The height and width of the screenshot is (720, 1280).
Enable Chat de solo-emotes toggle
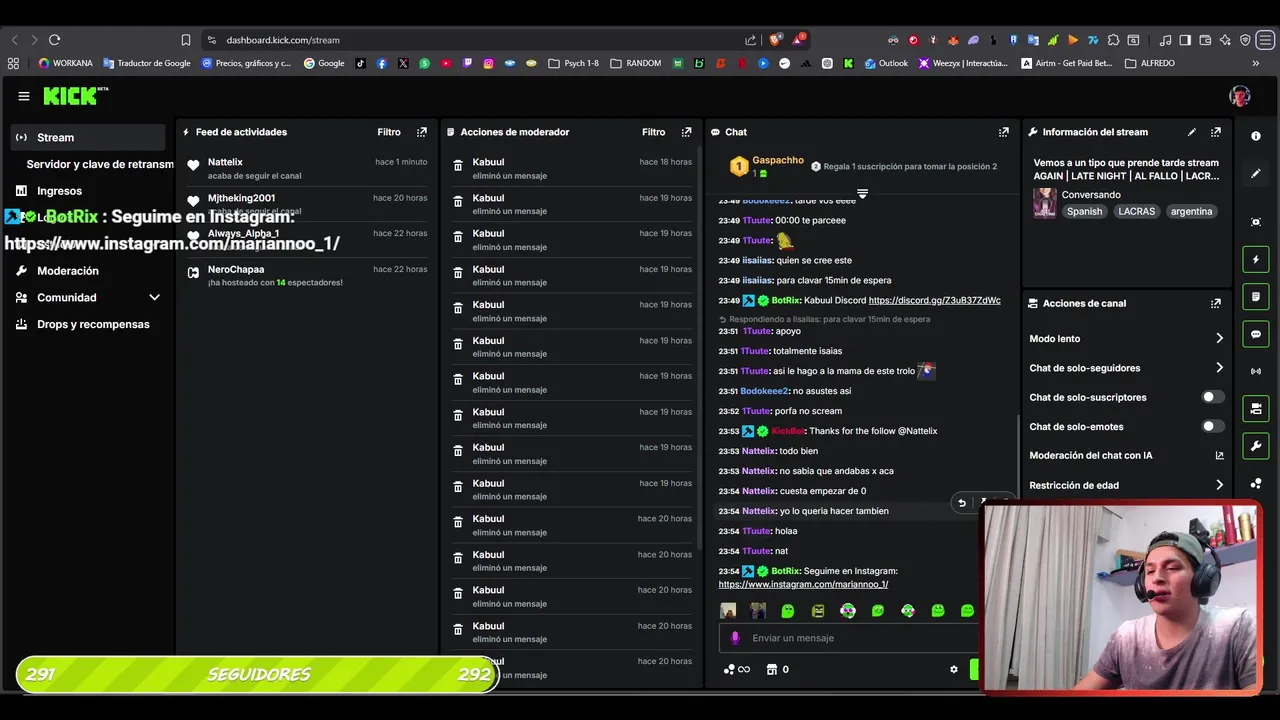[1212, 426]
